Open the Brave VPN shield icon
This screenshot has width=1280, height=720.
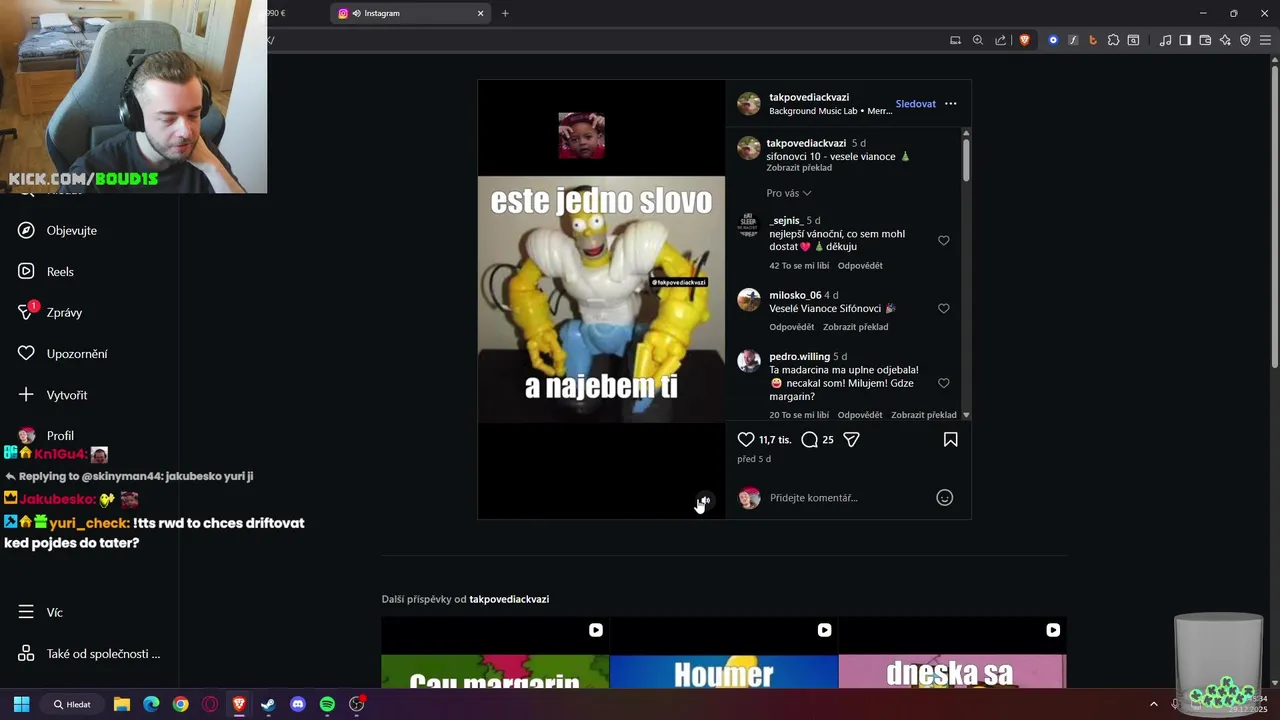point(1245,40)
